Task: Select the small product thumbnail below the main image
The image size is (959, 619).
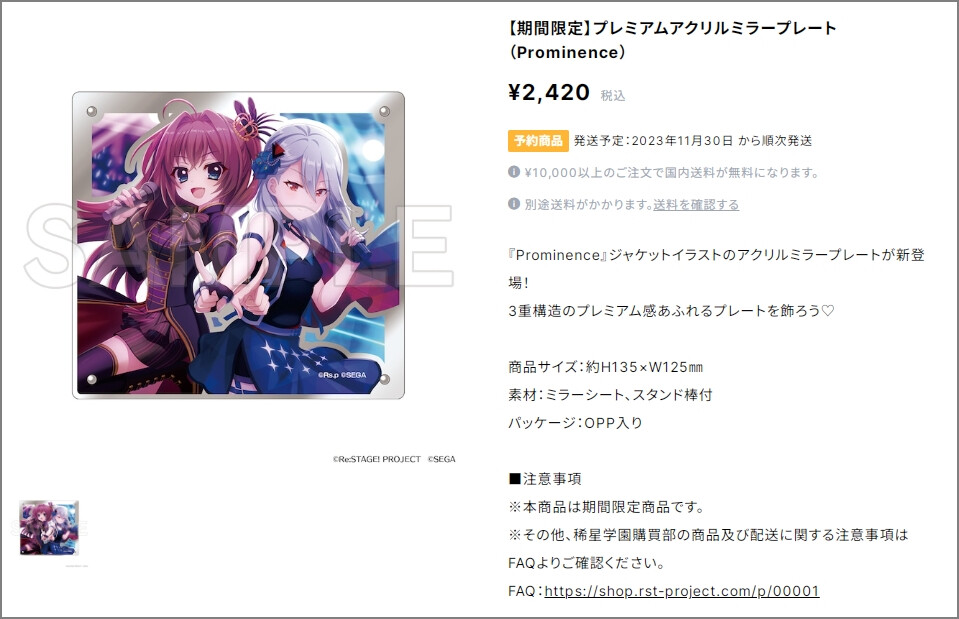Action: (x=49, y=528)
